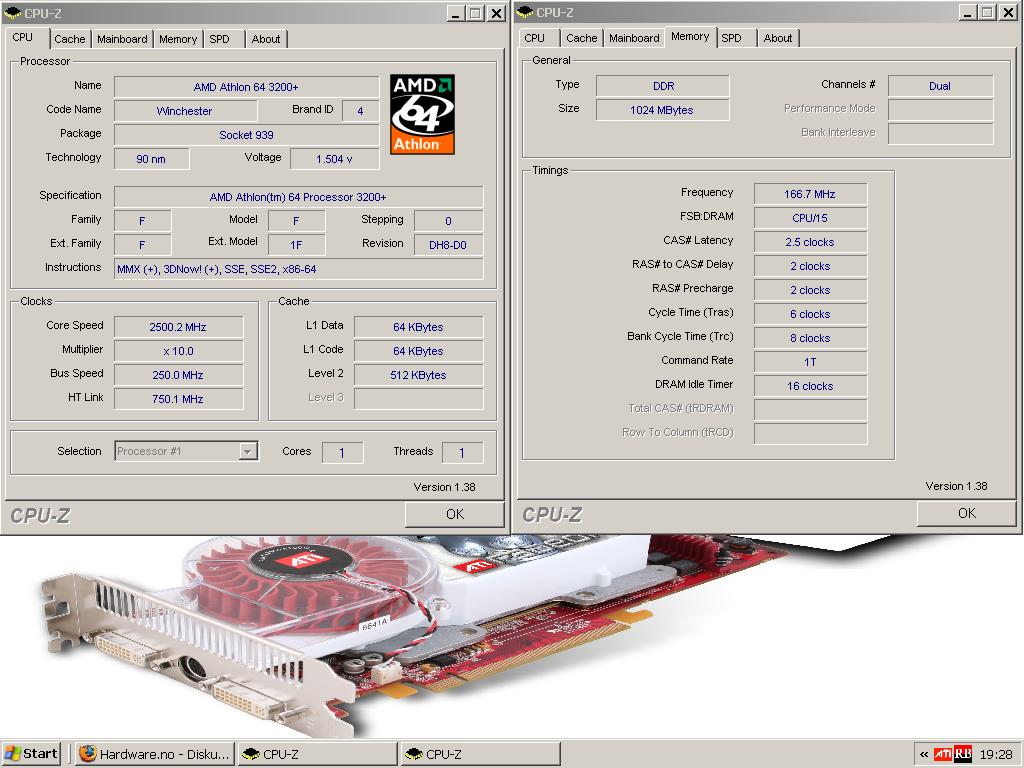Click the 512 KBytes Level 2 cache value
The image size is (1024, 768).
pos(419,375)
